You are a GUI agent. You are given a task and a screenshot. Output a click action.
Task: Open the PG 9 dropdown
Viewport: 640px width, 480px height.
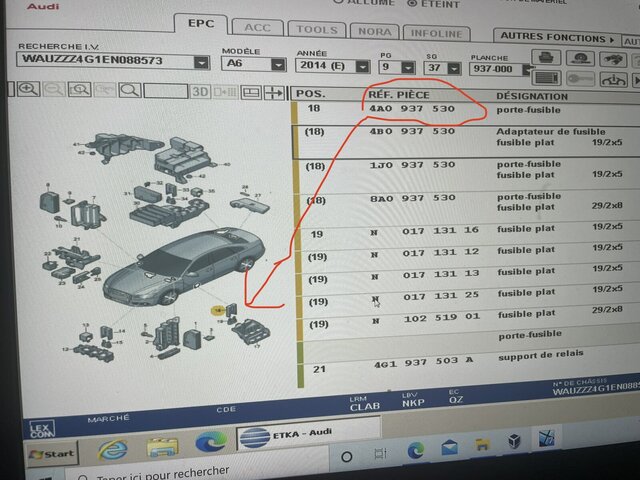408,67
